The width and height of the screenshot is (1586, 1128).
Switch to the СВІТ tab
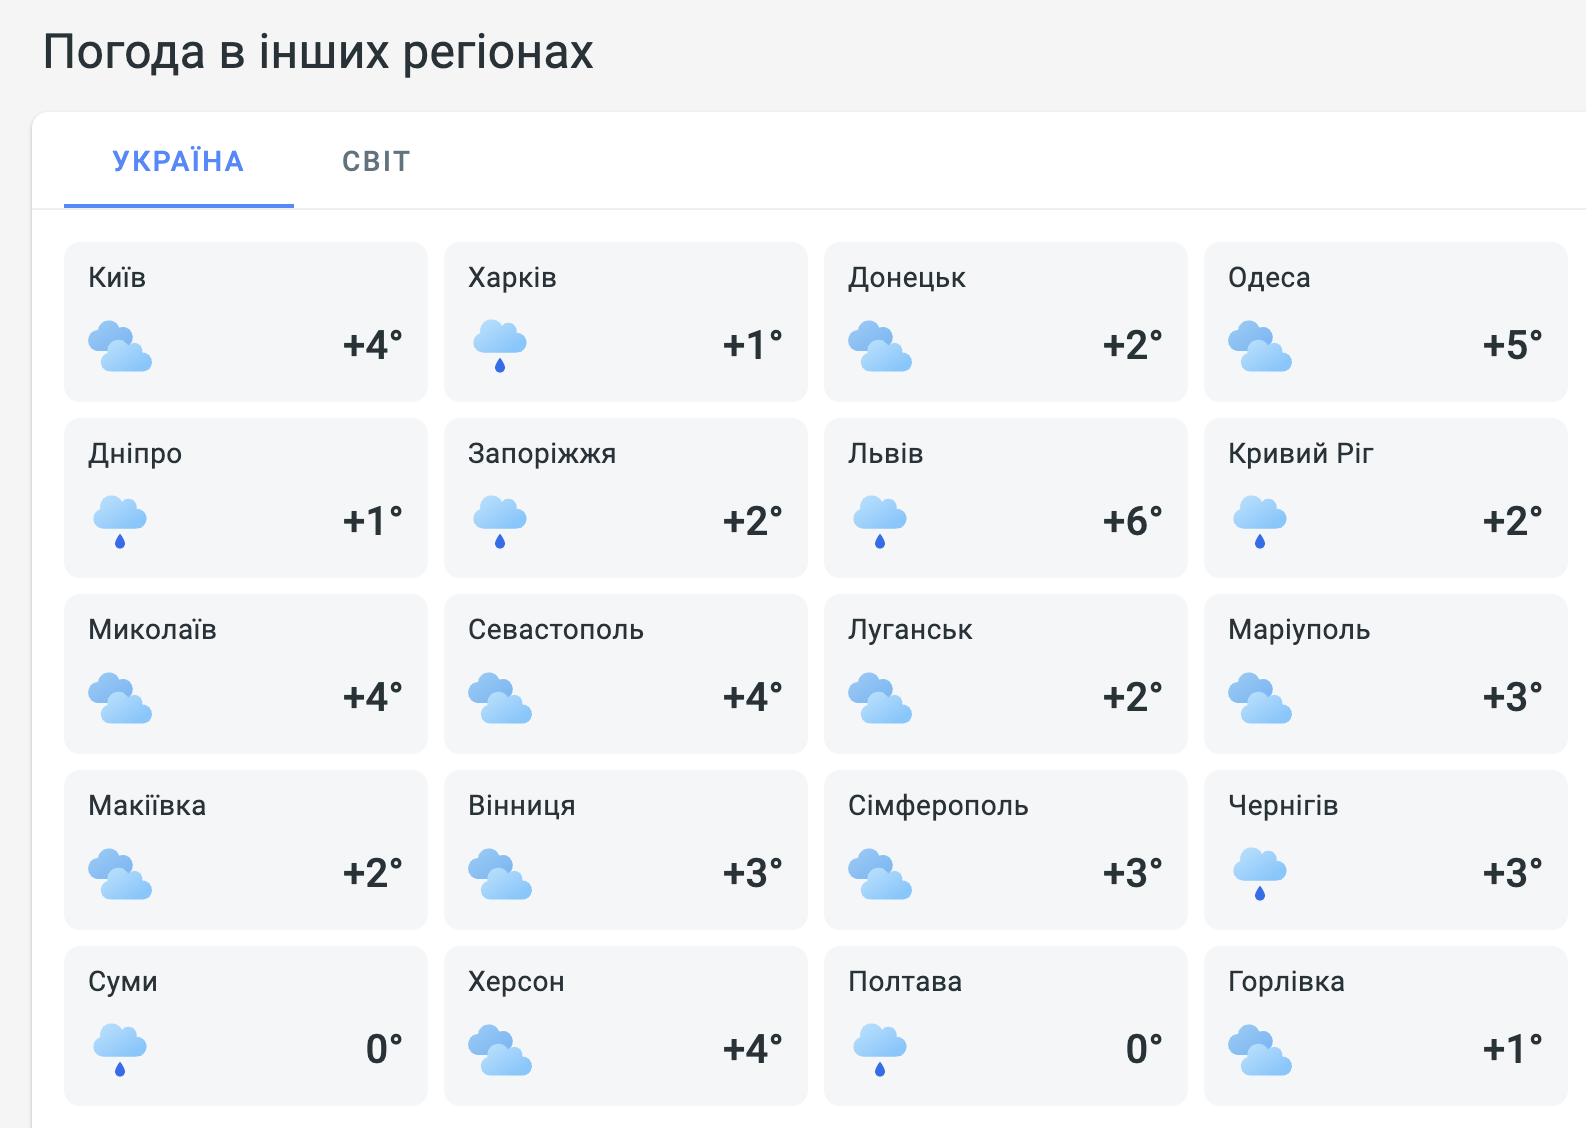376,161
